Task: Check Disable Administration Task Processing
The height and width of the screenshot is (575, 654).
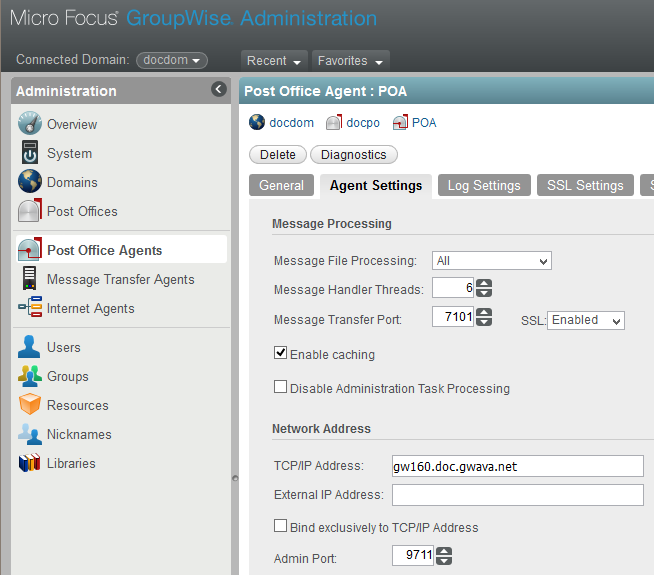Action: click(x=280, y=387)
